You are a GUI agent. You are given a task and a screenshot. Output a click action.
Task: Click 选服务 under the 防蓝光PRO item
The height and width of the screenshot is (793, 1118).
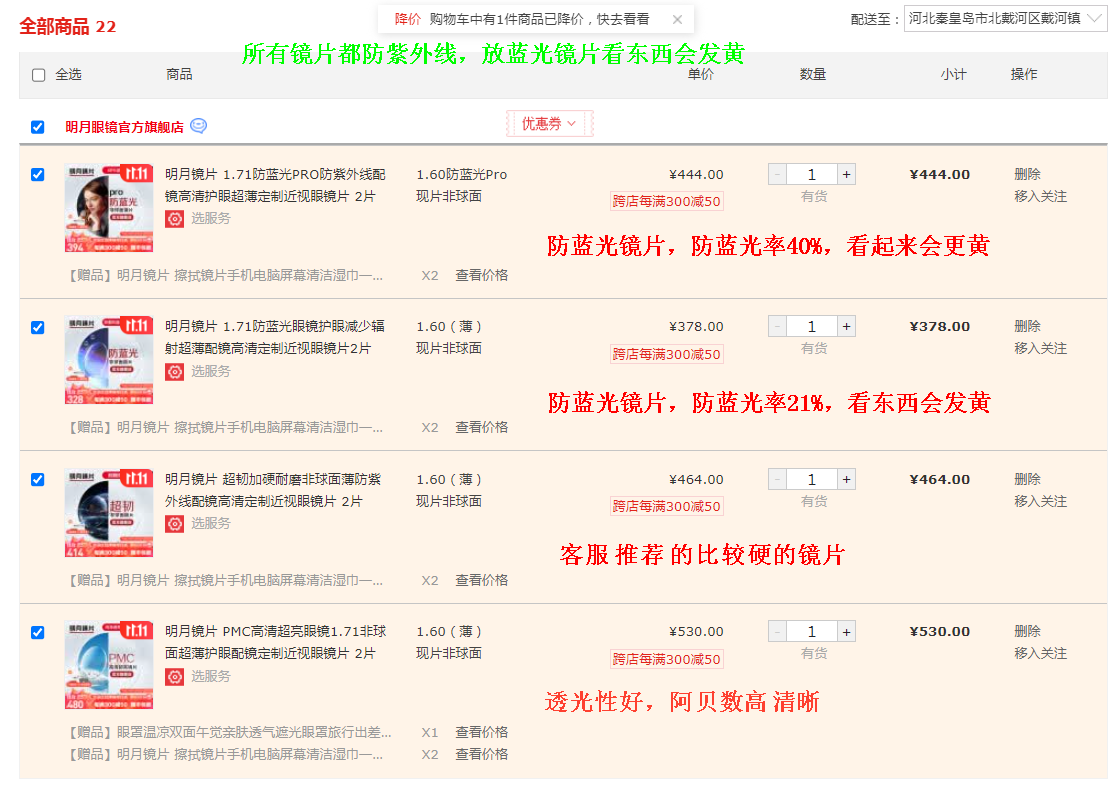pos(210,219)
